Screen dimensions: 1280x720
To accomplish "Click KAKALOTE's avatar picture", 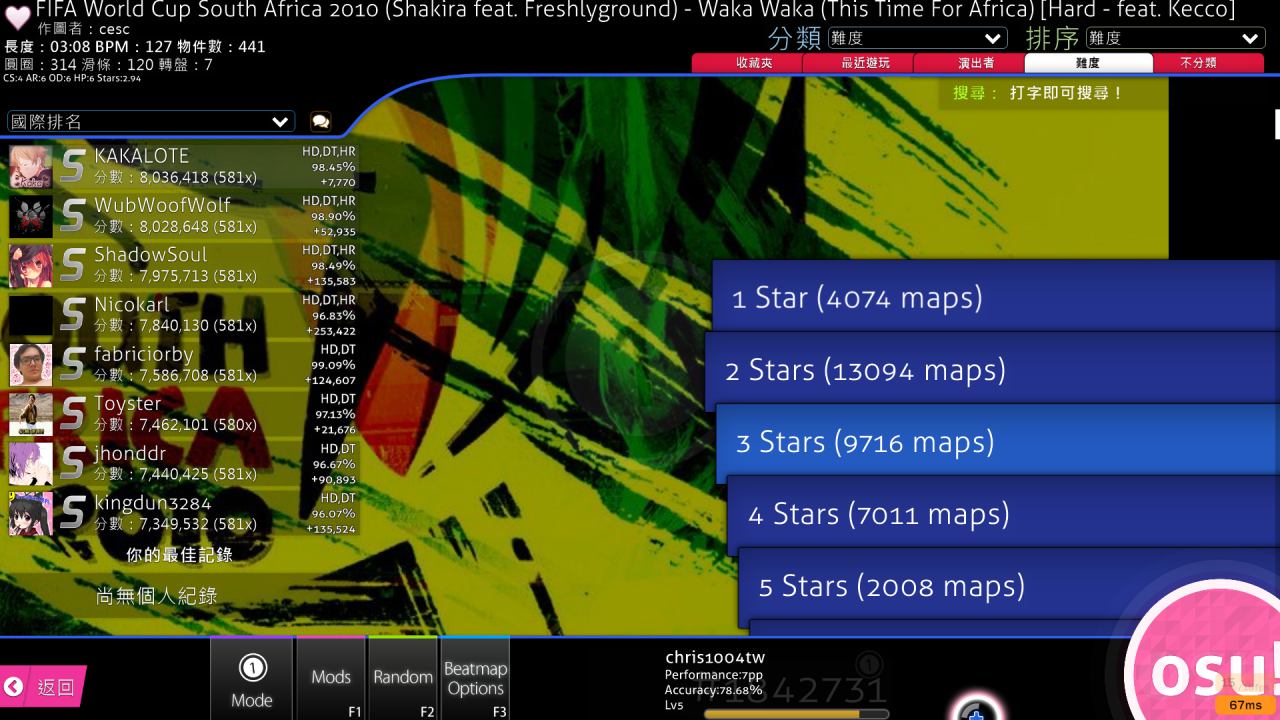I will [x=31, y=167].
